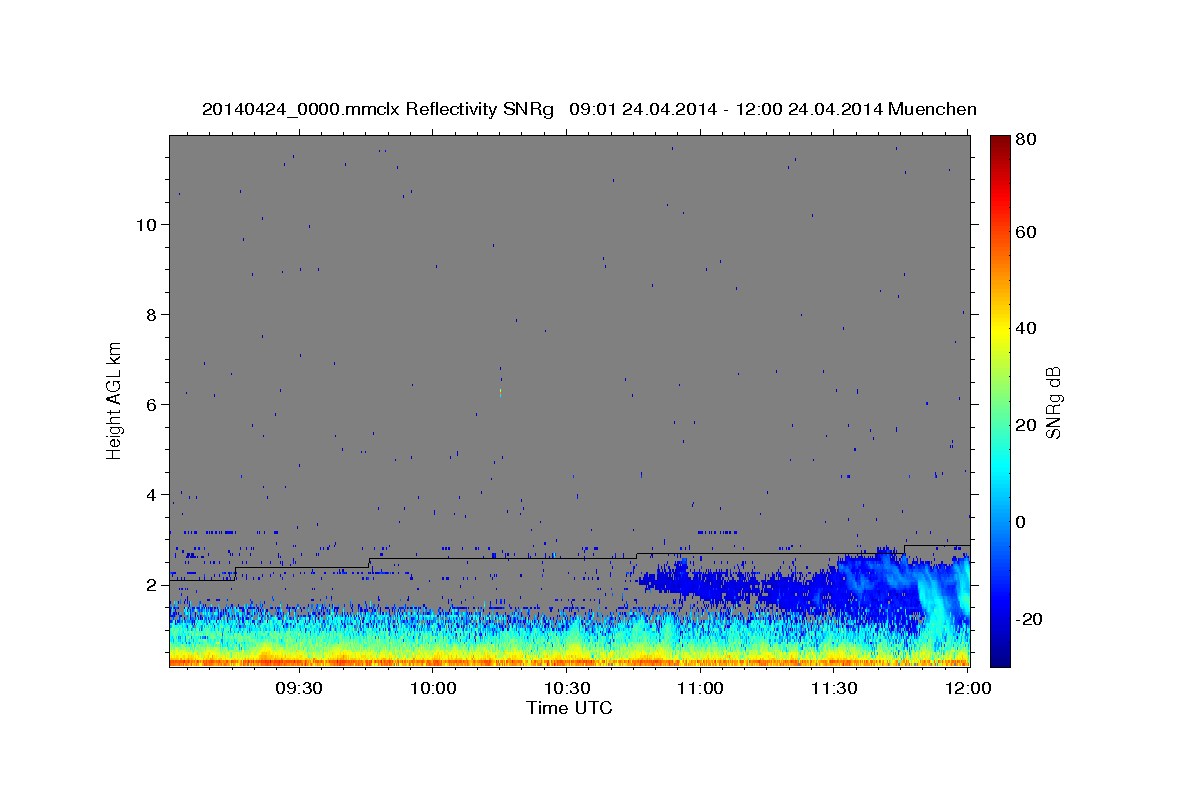Screen dimensions: 1200x800
Task: Click the 10:00 time tick label
Action: click(433, 689)
